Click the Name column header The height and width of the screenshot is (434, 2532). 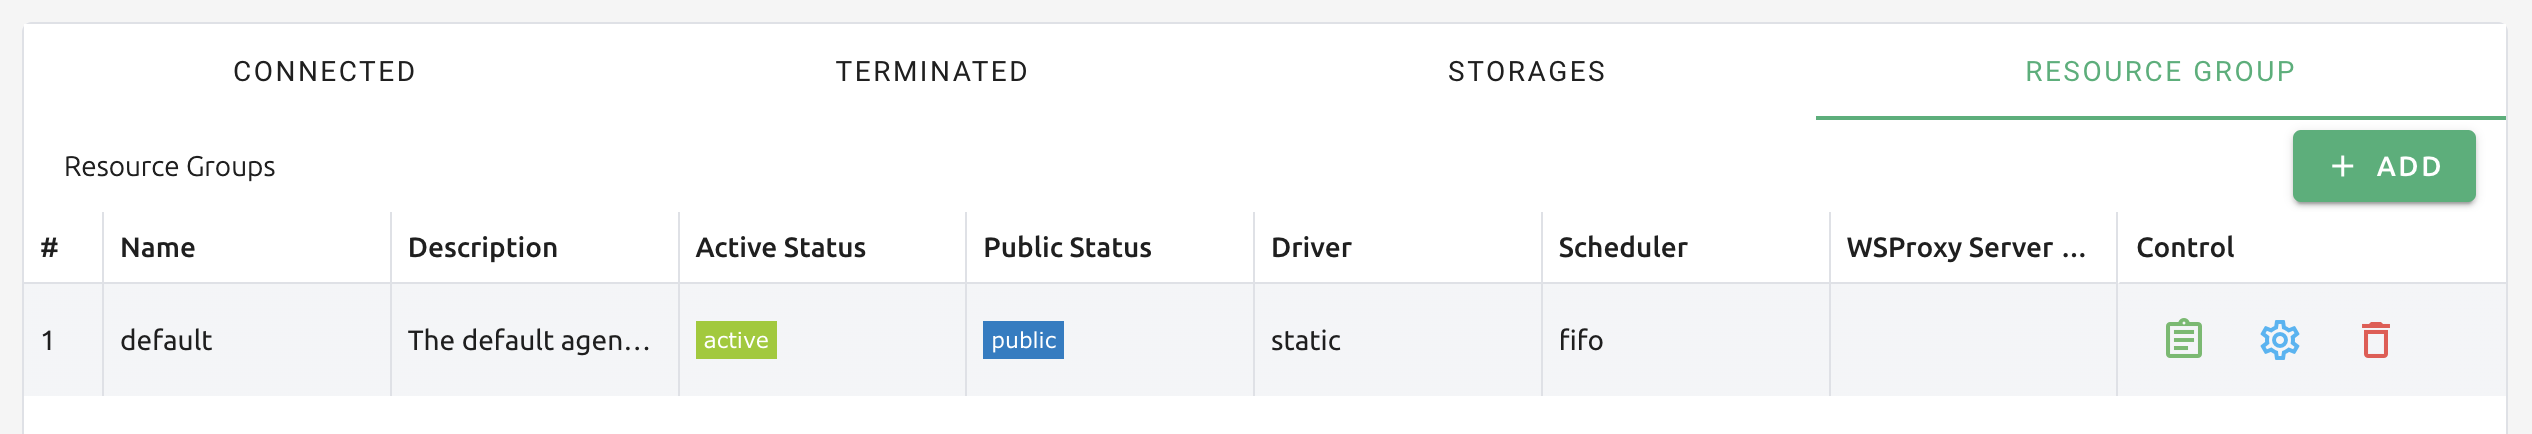click(158, 247)
